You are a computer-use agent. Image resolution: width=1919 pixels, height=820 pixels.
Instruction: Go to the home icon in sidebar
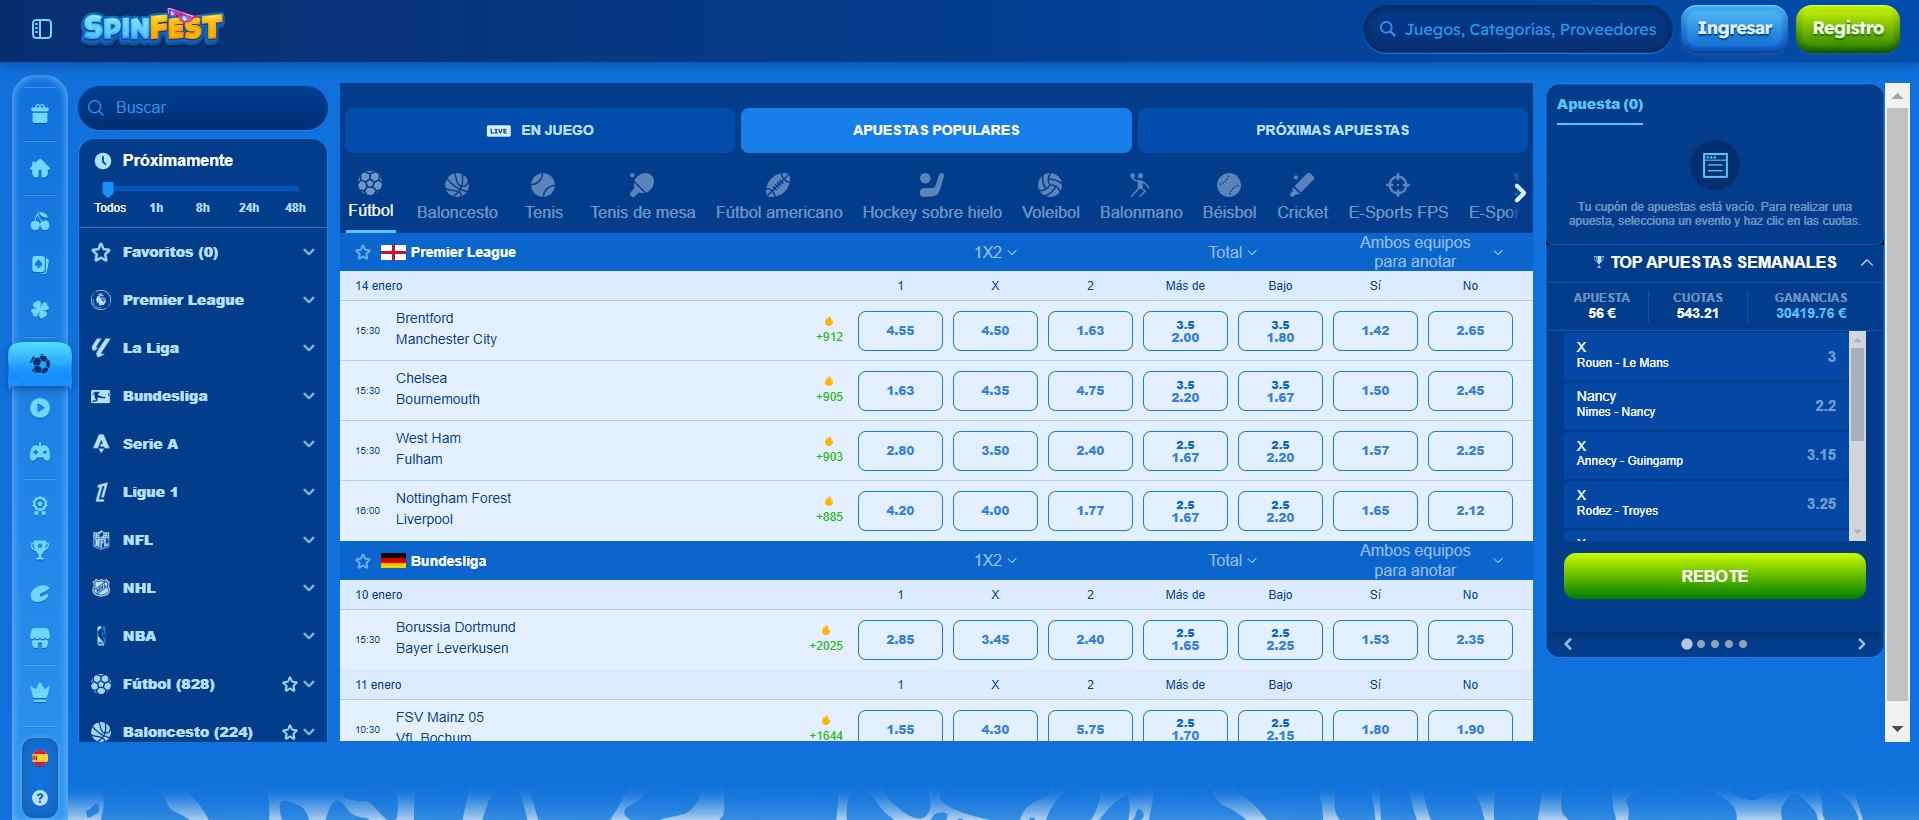click(40, 168)
